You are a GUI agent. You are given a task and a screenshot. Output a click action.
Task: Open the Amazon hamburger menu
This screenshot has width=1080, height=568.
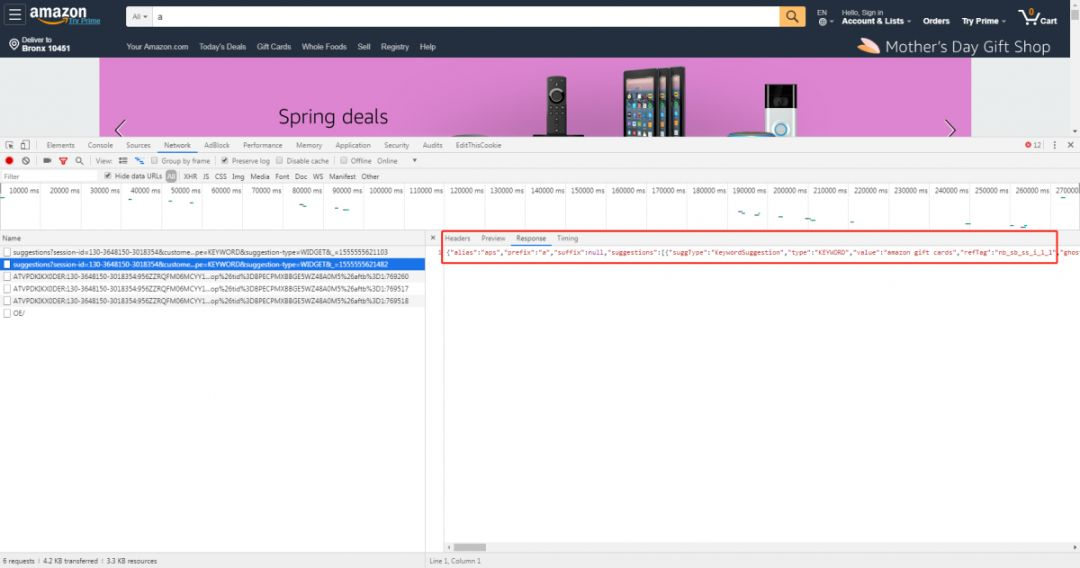tap(14, 16)
